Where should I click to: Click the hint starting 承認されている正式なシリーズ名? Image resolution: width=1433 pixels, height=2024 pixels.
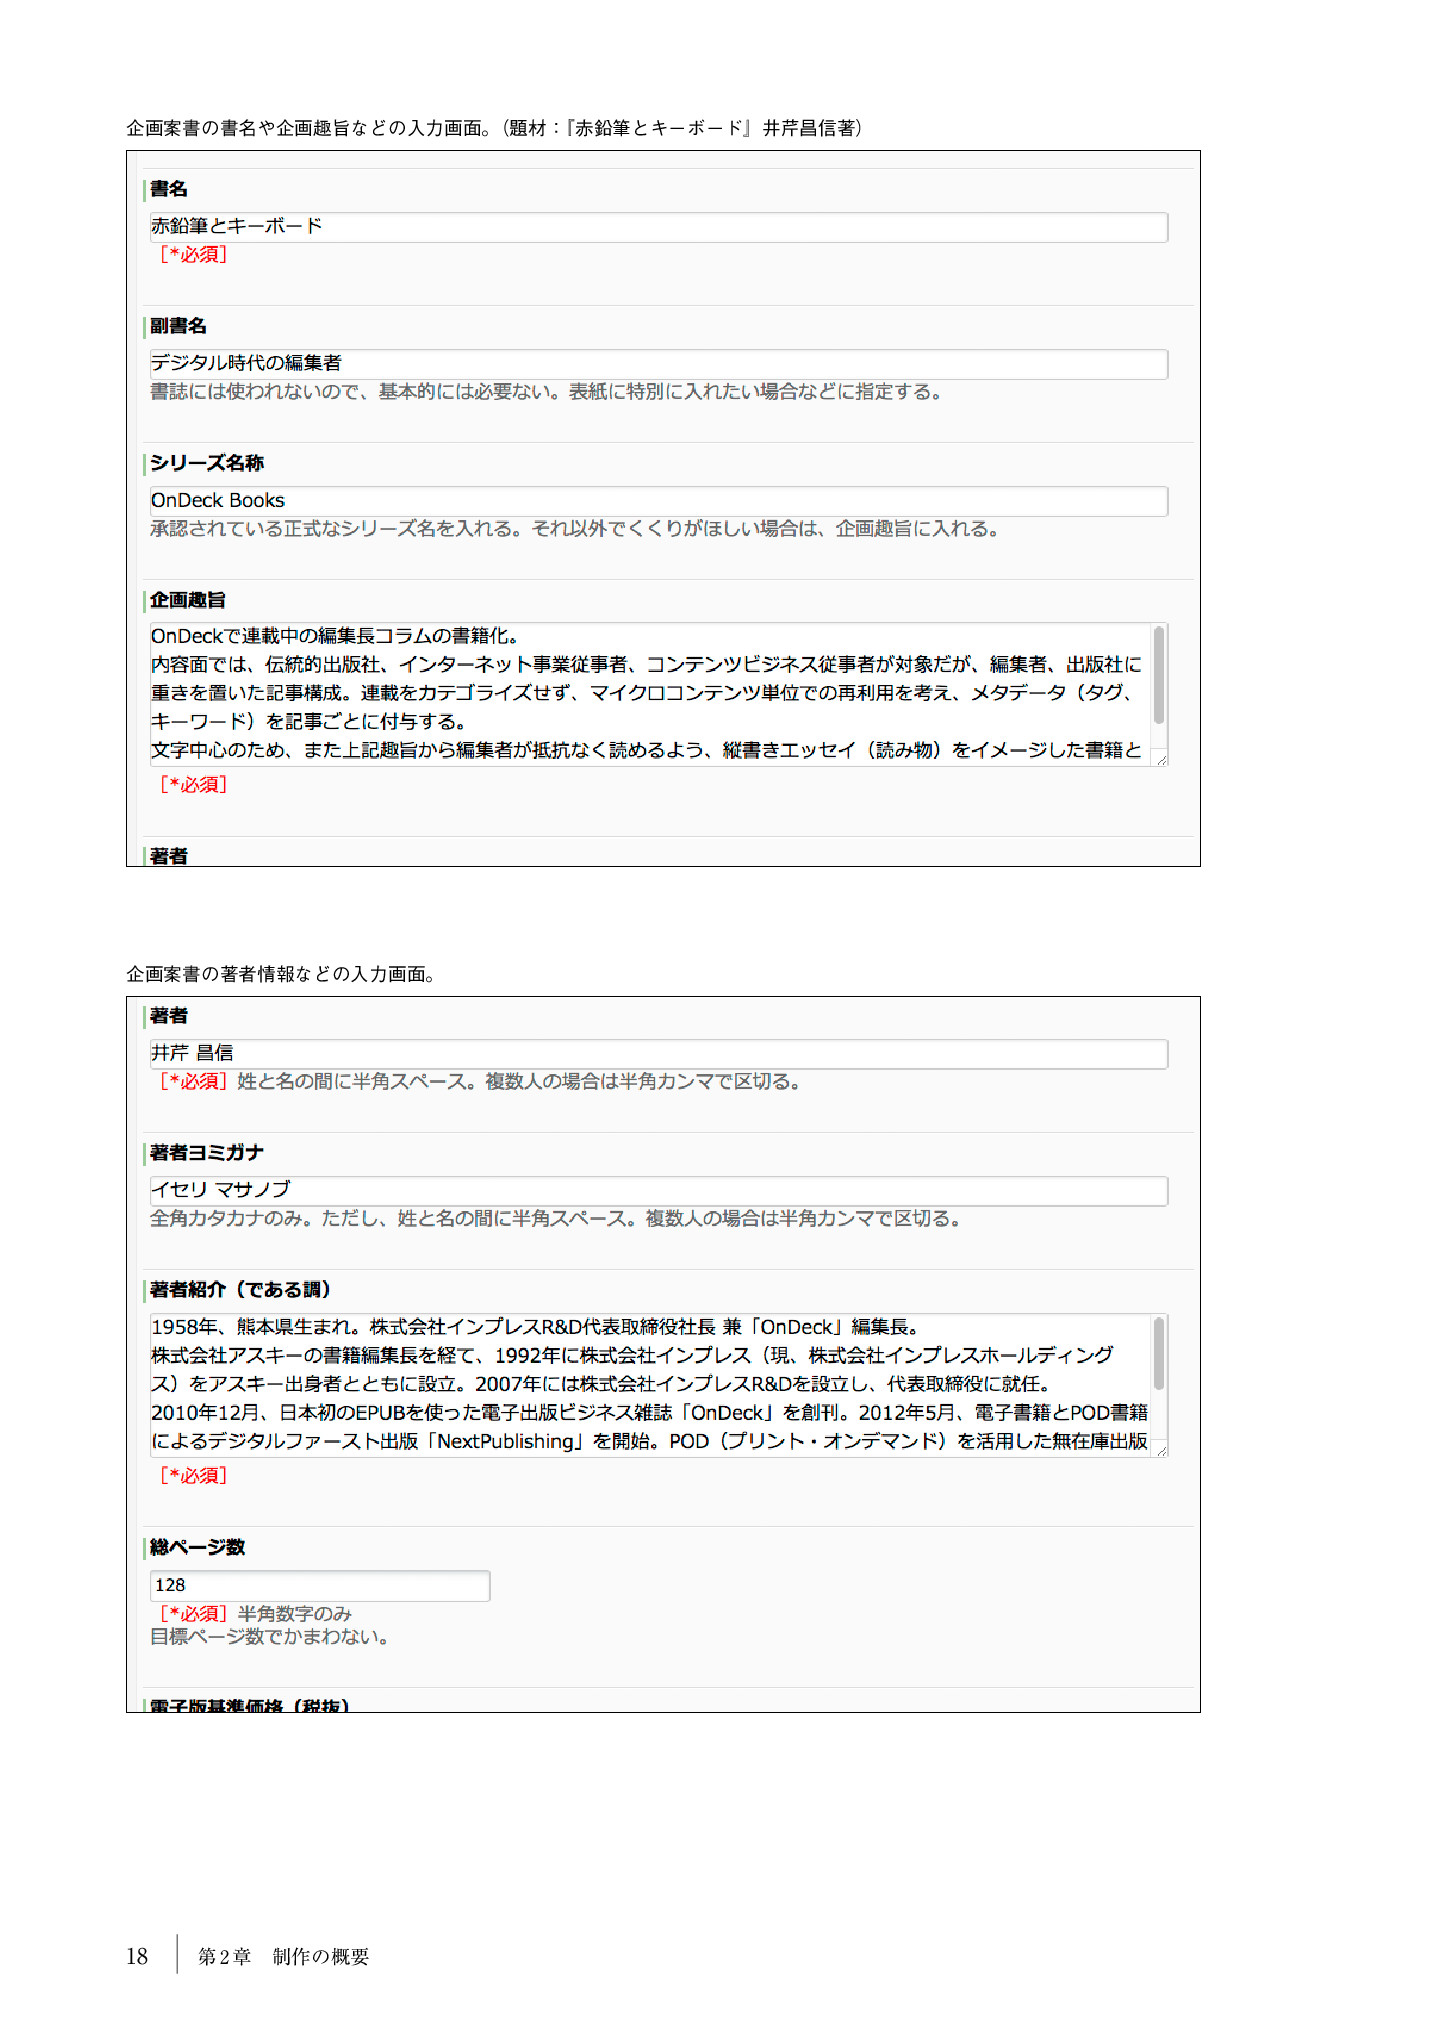click(x=575, y=529)
